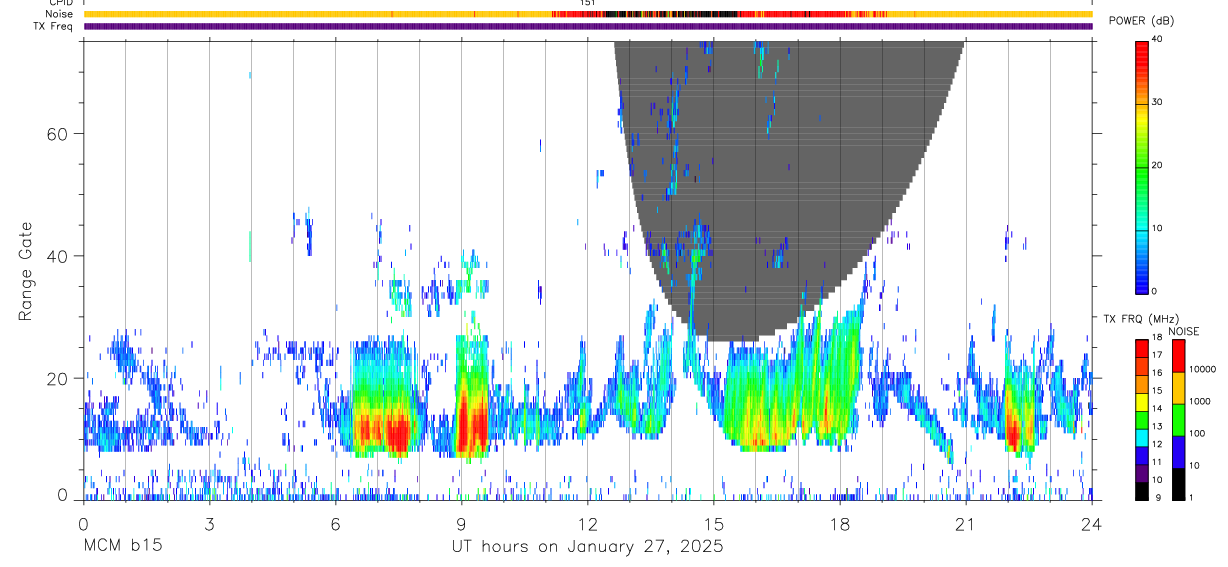Click the 'Range Gate' y-axis title
The image size is (1228, 567).
tap(27, 273)
